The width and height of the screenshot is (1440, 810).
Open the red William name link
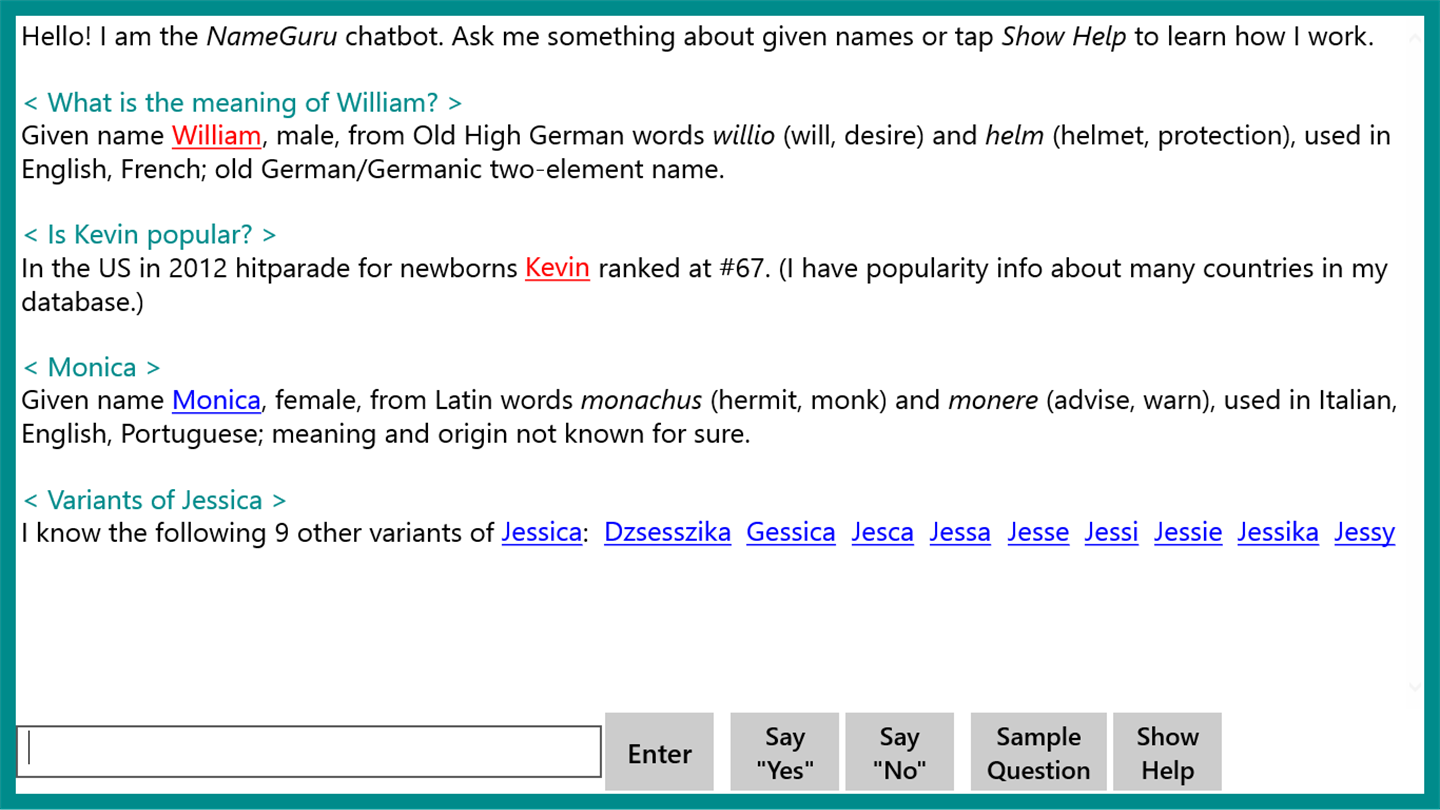[x=216, y=136]
